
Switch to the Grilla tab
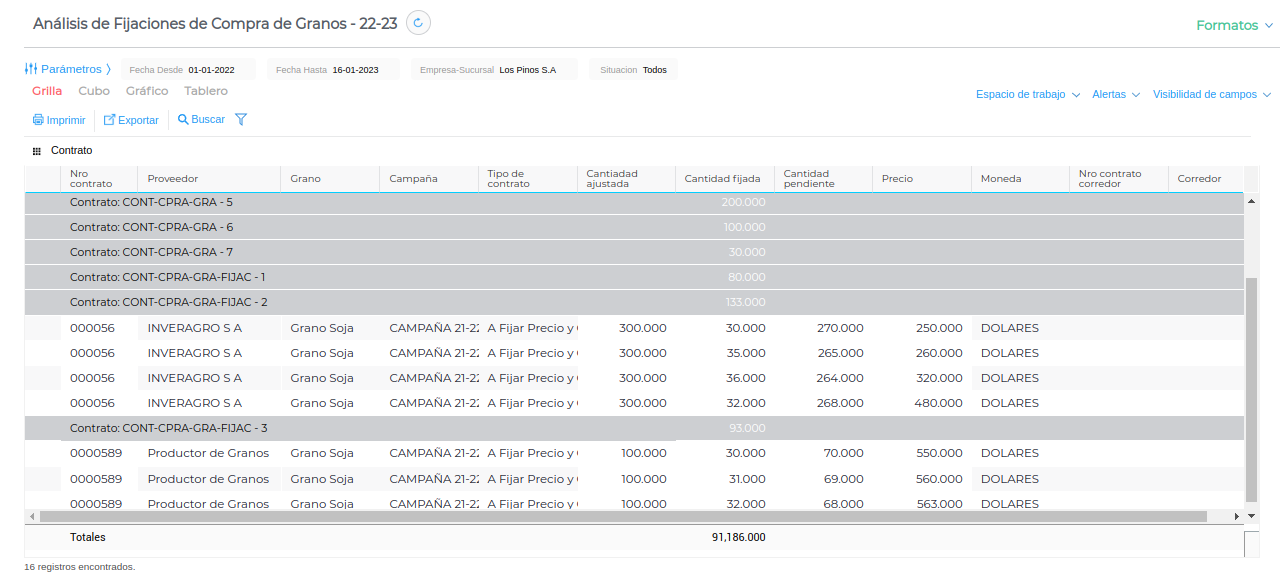47,91
